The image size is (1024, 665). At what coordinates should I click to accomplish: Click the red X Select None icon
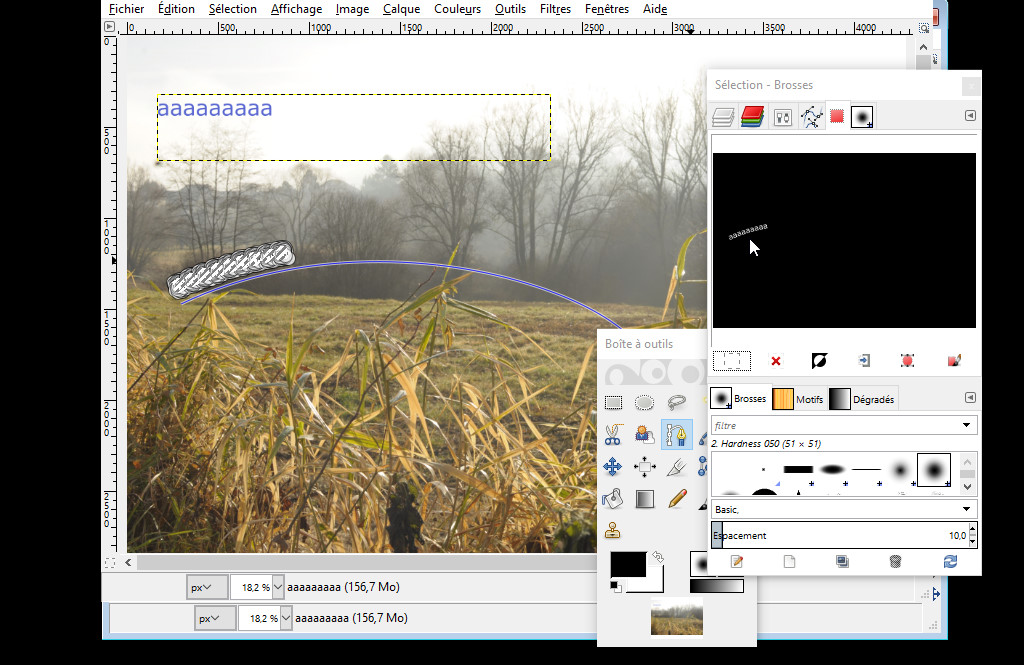point(776,361)
